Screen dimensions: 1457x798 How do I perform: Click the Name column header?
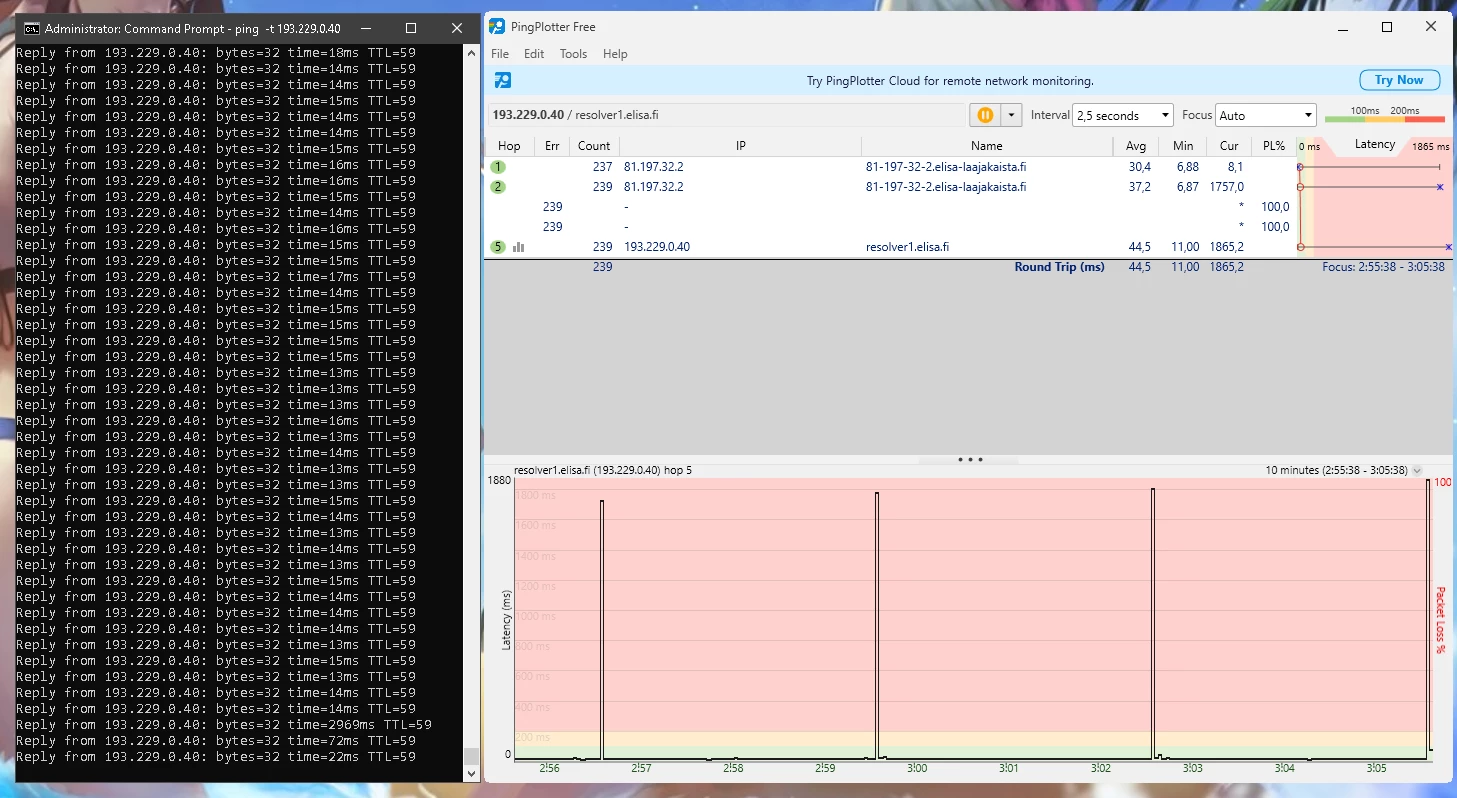tap(986, 146)
